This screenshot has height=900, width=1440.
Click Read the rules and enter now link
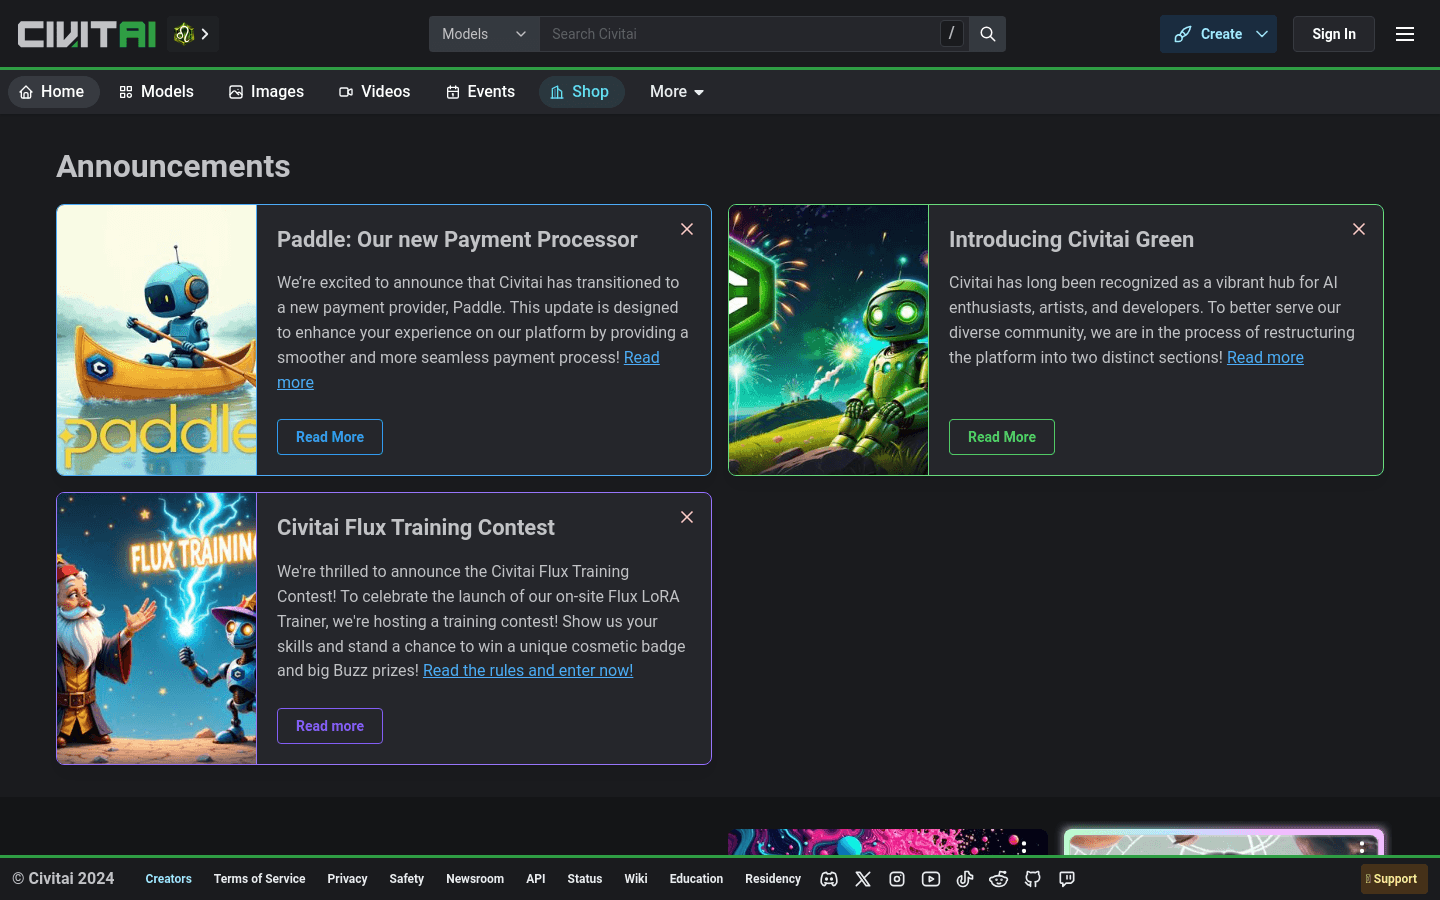[528, 671]
